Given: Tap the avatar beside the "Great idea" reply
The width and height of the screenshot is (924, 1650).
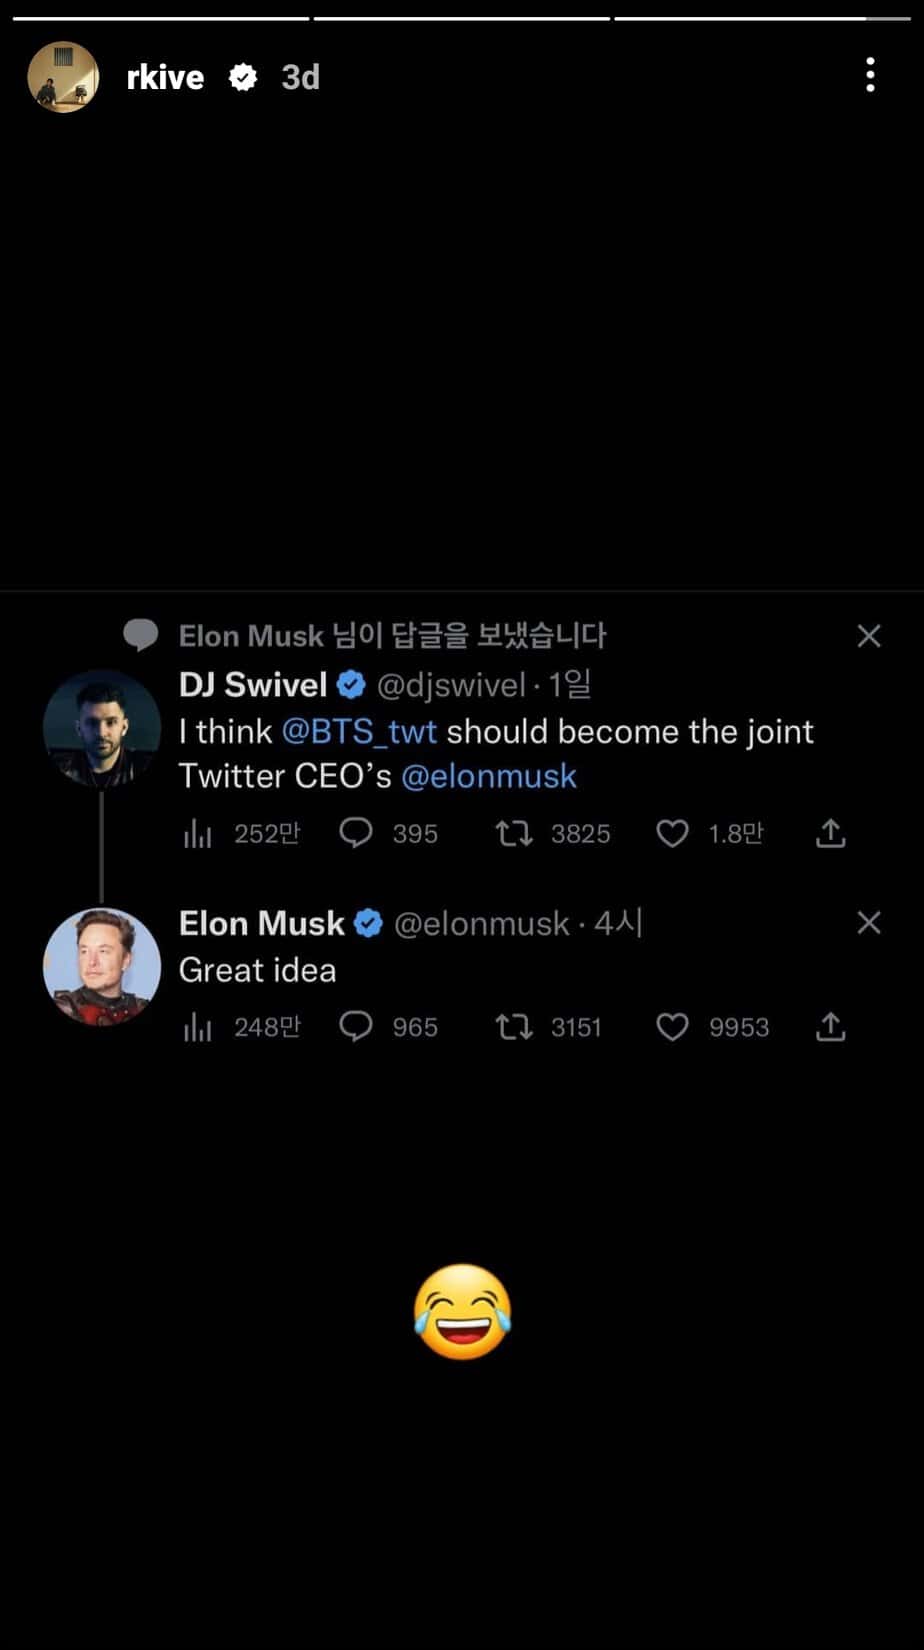Looking at the screenshot, I should 101,966.
